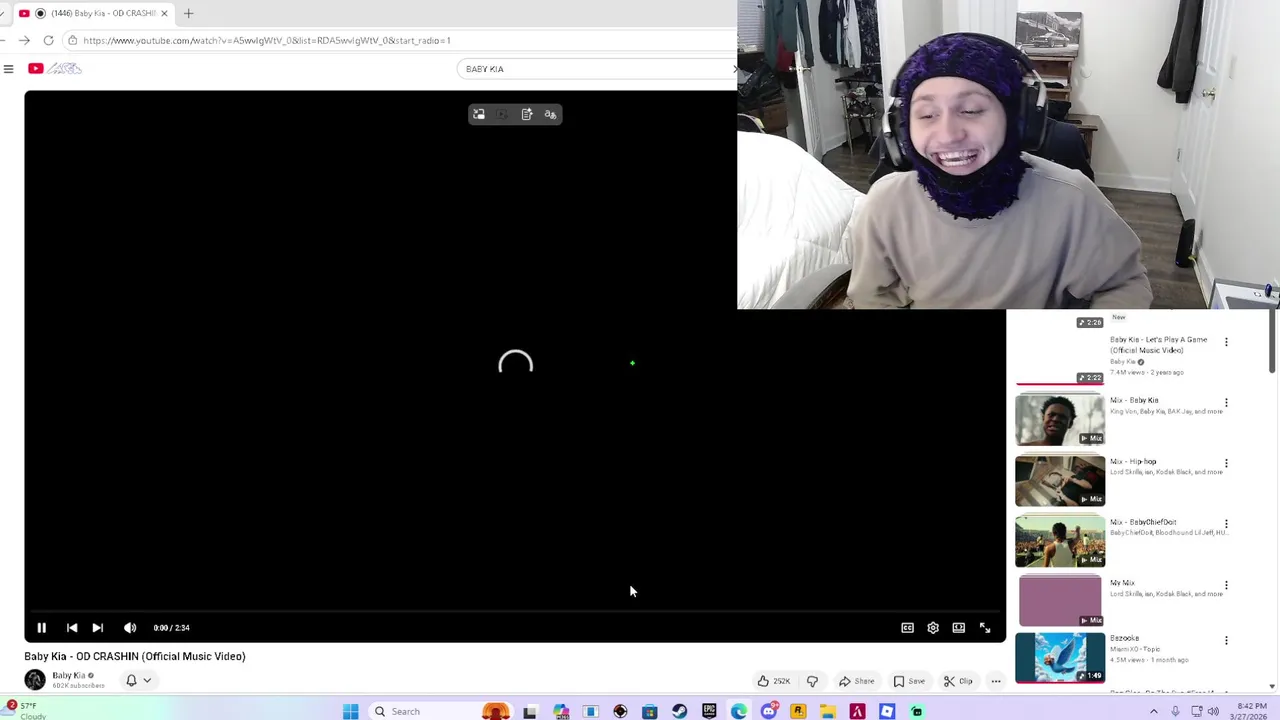Open Discord from taskbar
1280x720 pixels.
pos(769,711)
